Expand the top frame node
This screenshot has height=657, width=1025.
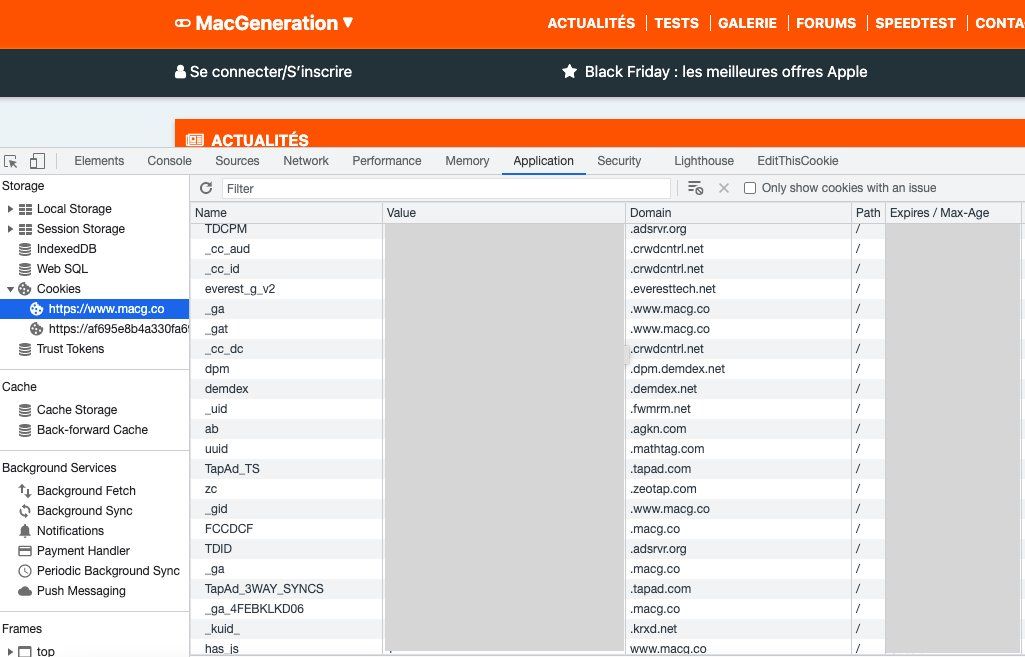point(10,652)
